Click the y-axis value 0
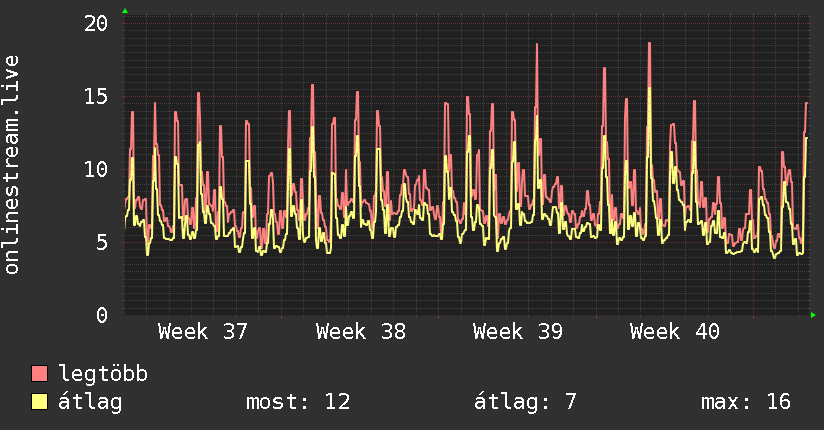Screen dimensions: 824x430 click(102, 315)
